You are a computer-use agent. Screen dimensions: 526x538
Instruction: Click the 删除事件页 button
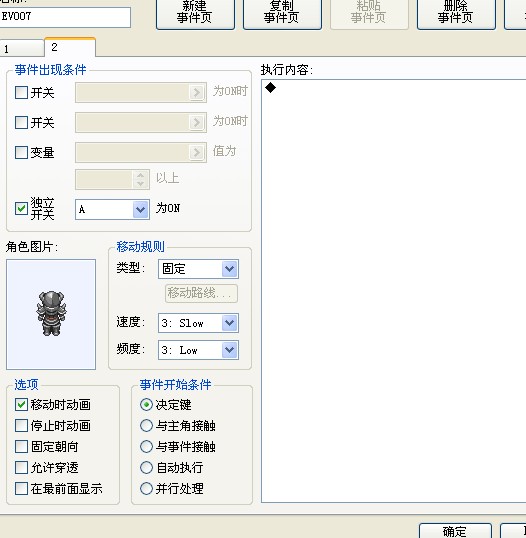456,14
